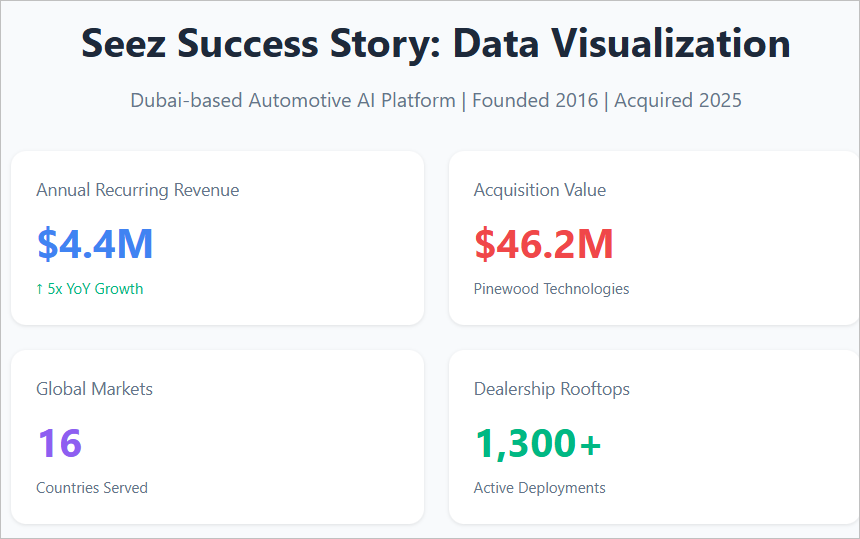
Task: Click the Pinewood Technologies caption
Action: [x=551, y=289]
